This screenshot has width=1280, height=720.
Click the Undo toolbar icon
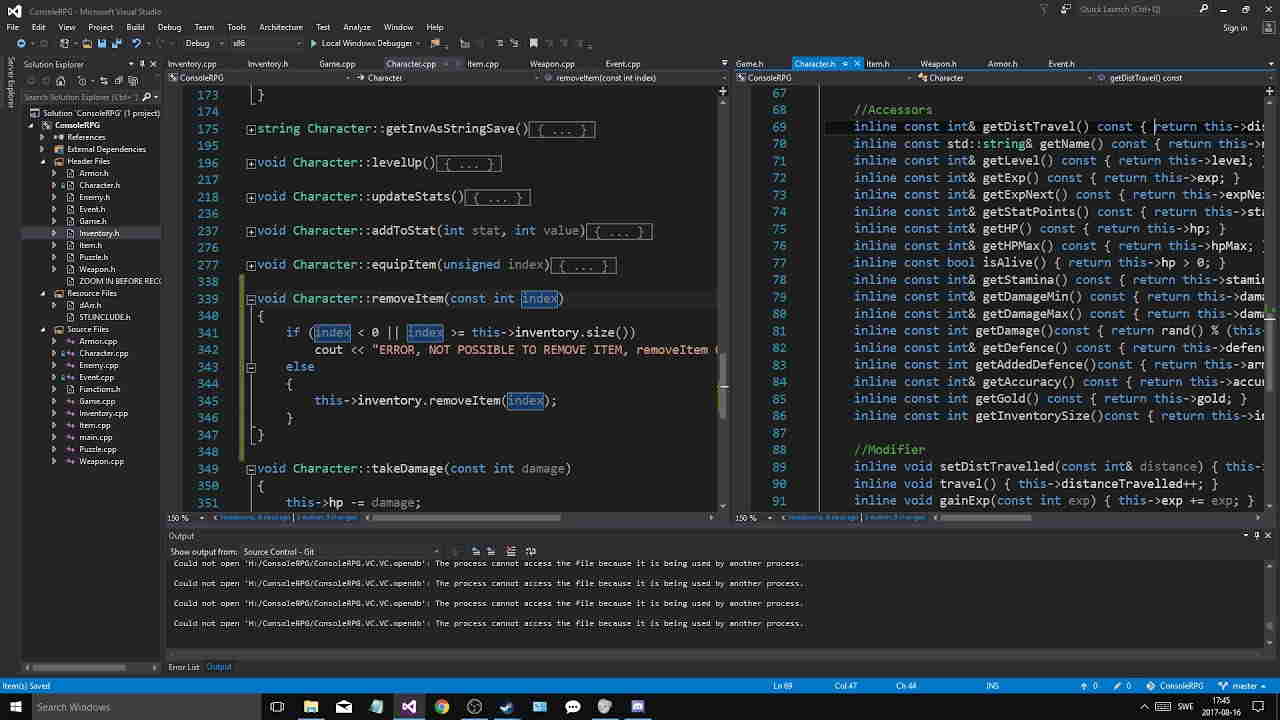(x=136, y=44)
